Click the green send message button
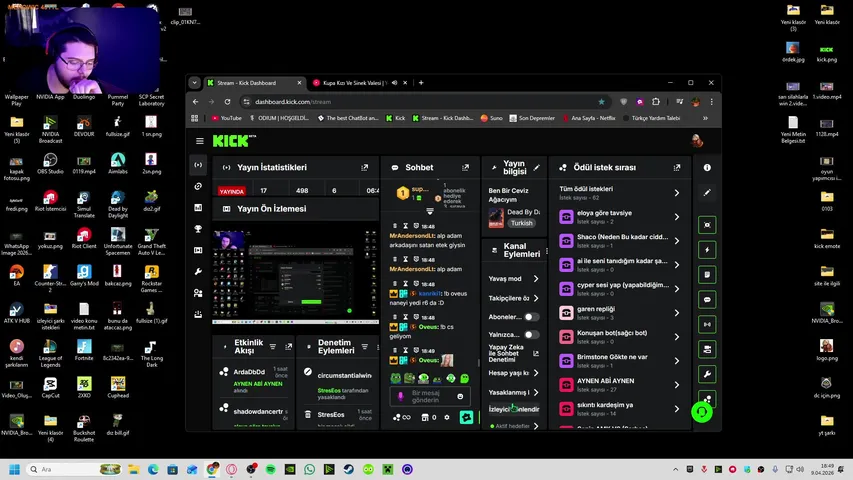Viewport: 853px width, 480px height. pos(466,417)
